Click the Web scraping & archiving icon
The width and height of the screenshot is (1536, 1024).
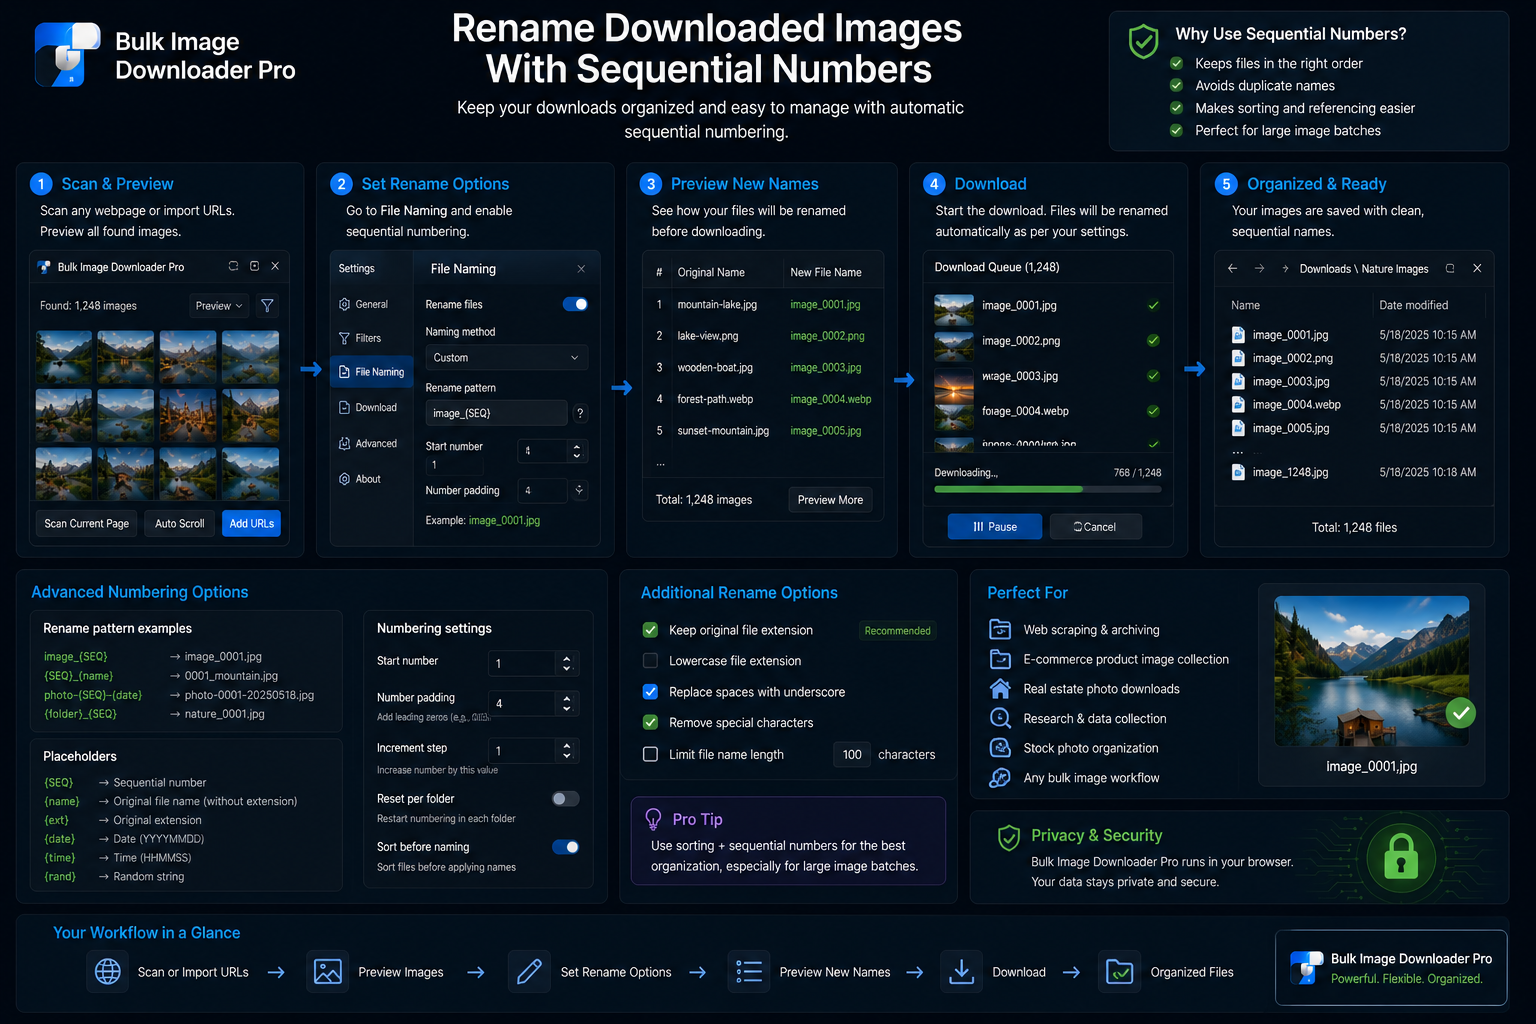[1000, 629]
